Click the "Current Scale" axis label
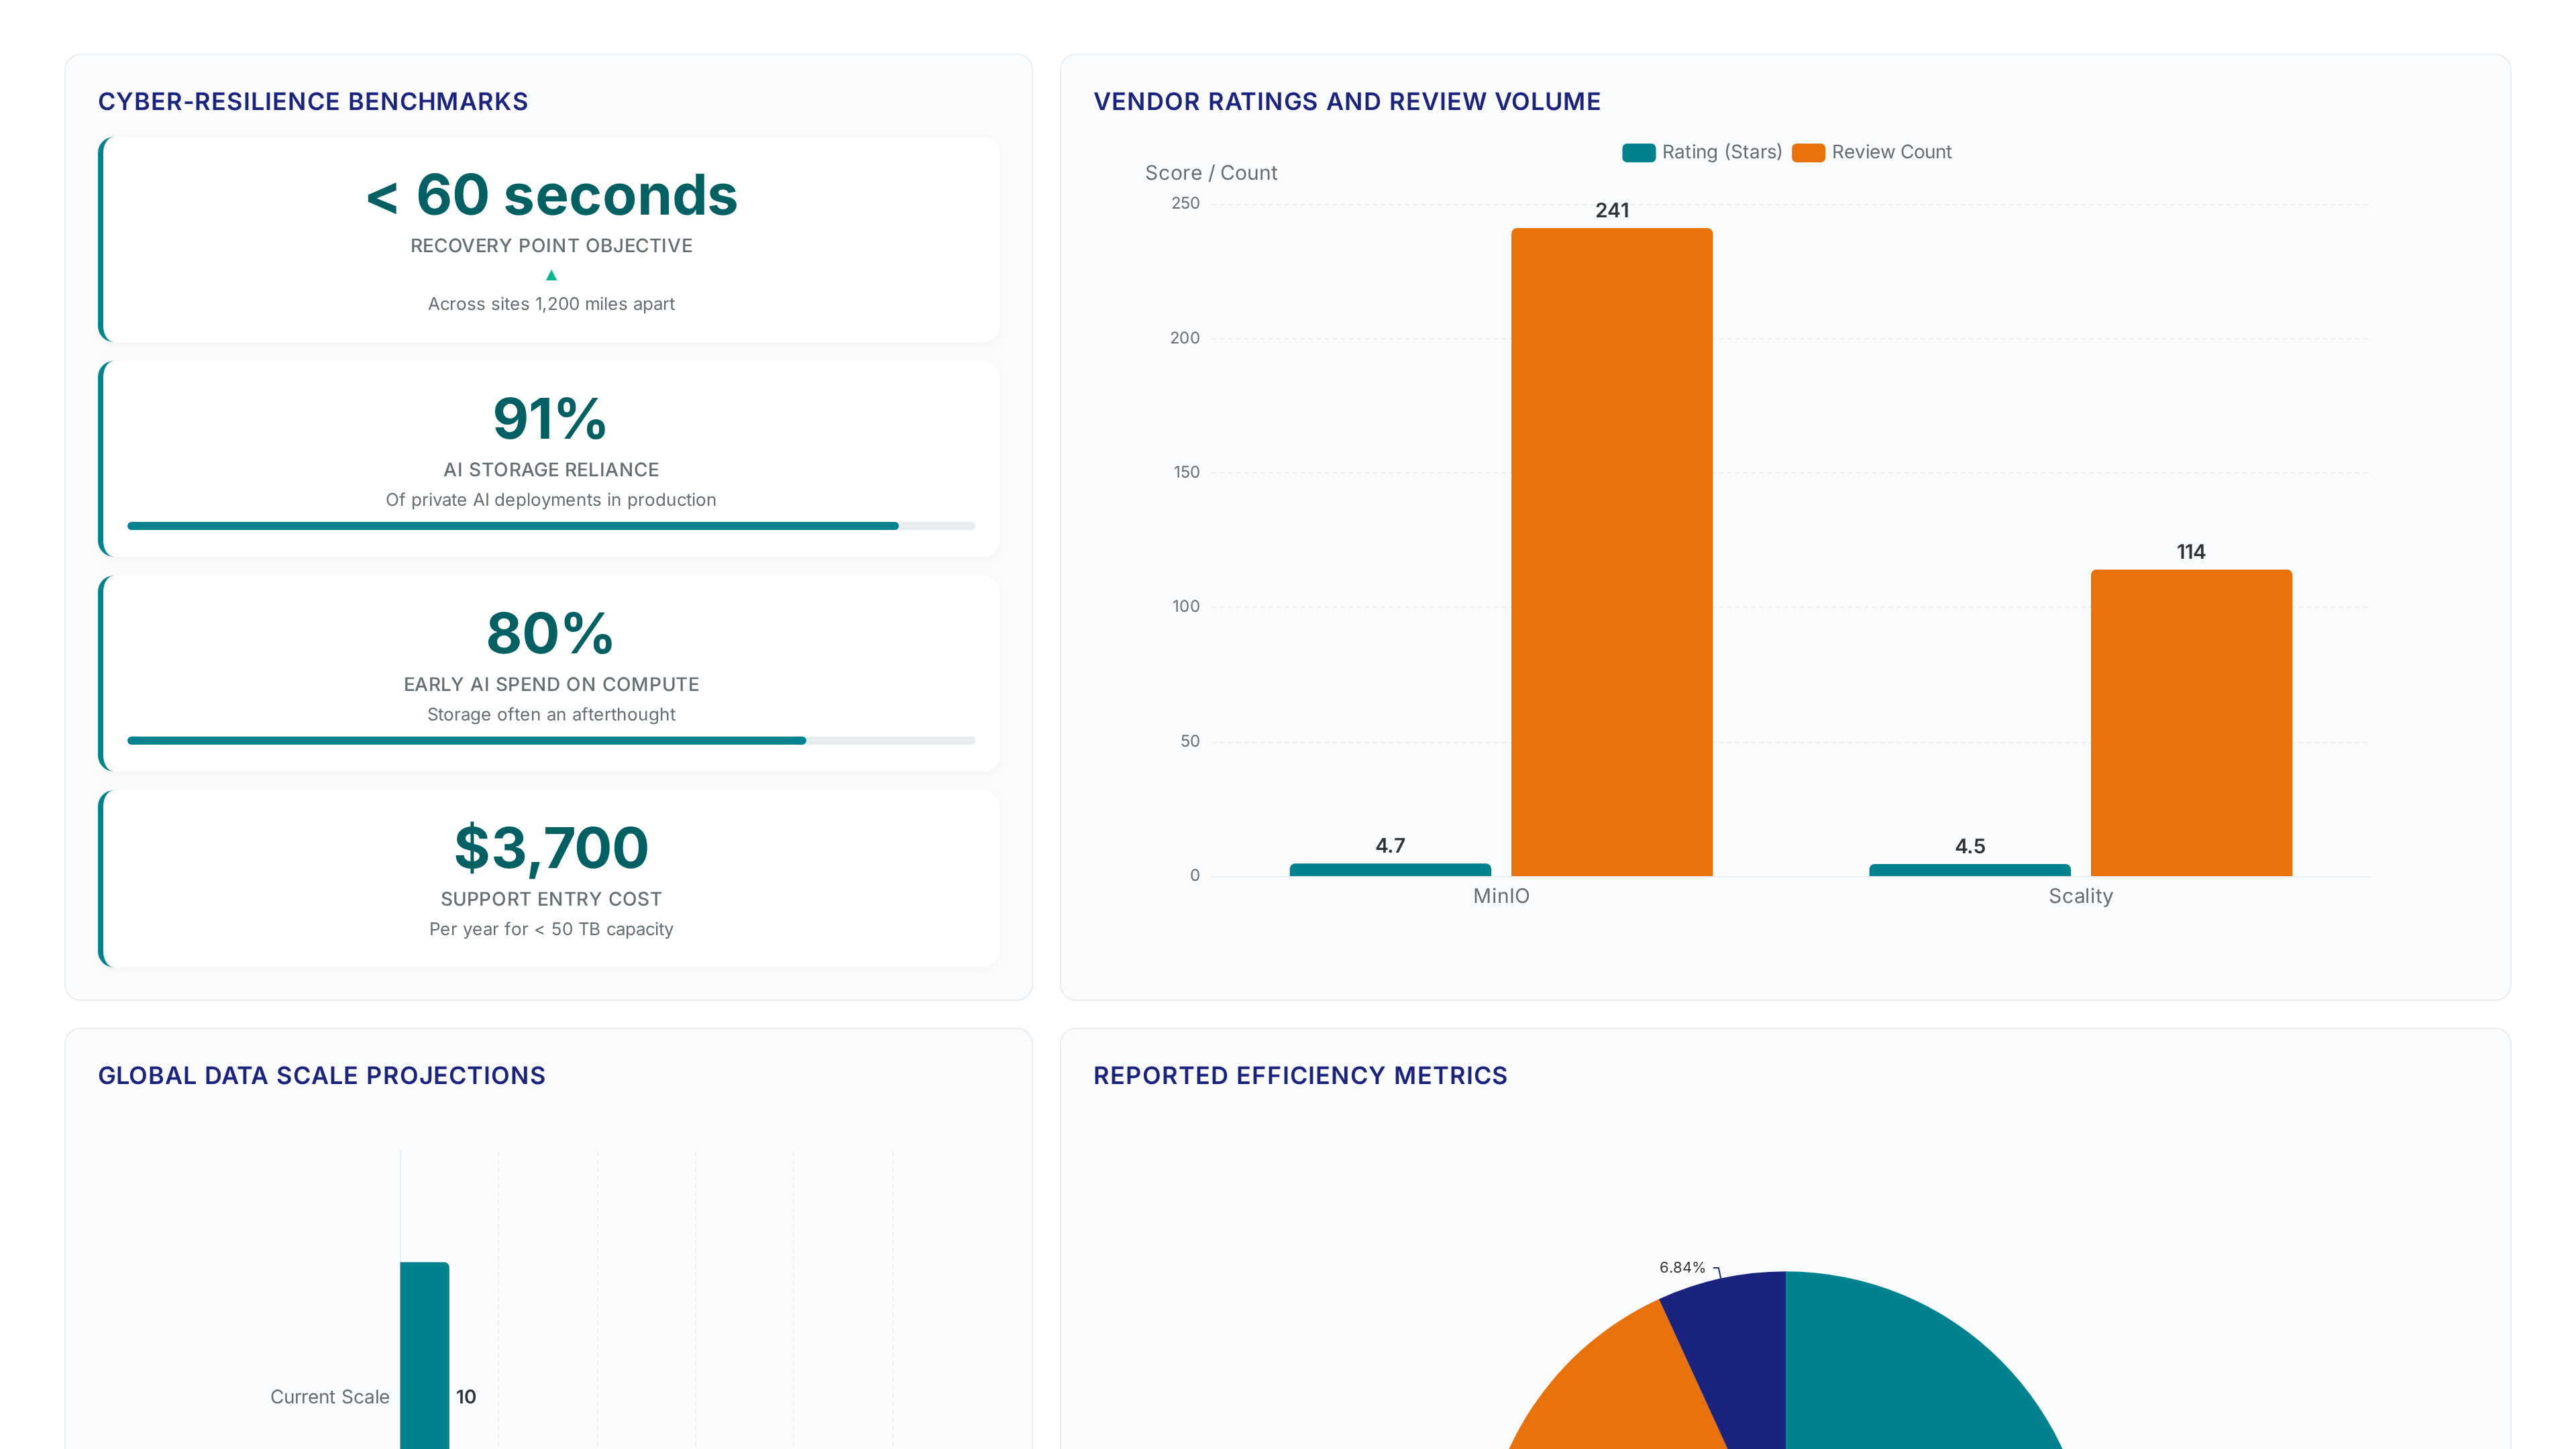This screenshot has height=1449, width=2576. coord(330,1397)
